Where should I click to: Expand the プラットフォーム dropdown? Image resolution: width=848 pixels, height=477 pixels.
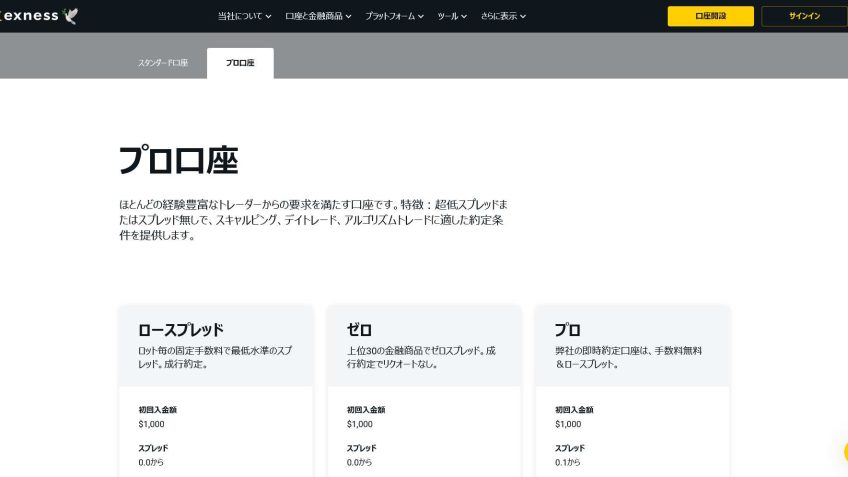coord(394,16)
